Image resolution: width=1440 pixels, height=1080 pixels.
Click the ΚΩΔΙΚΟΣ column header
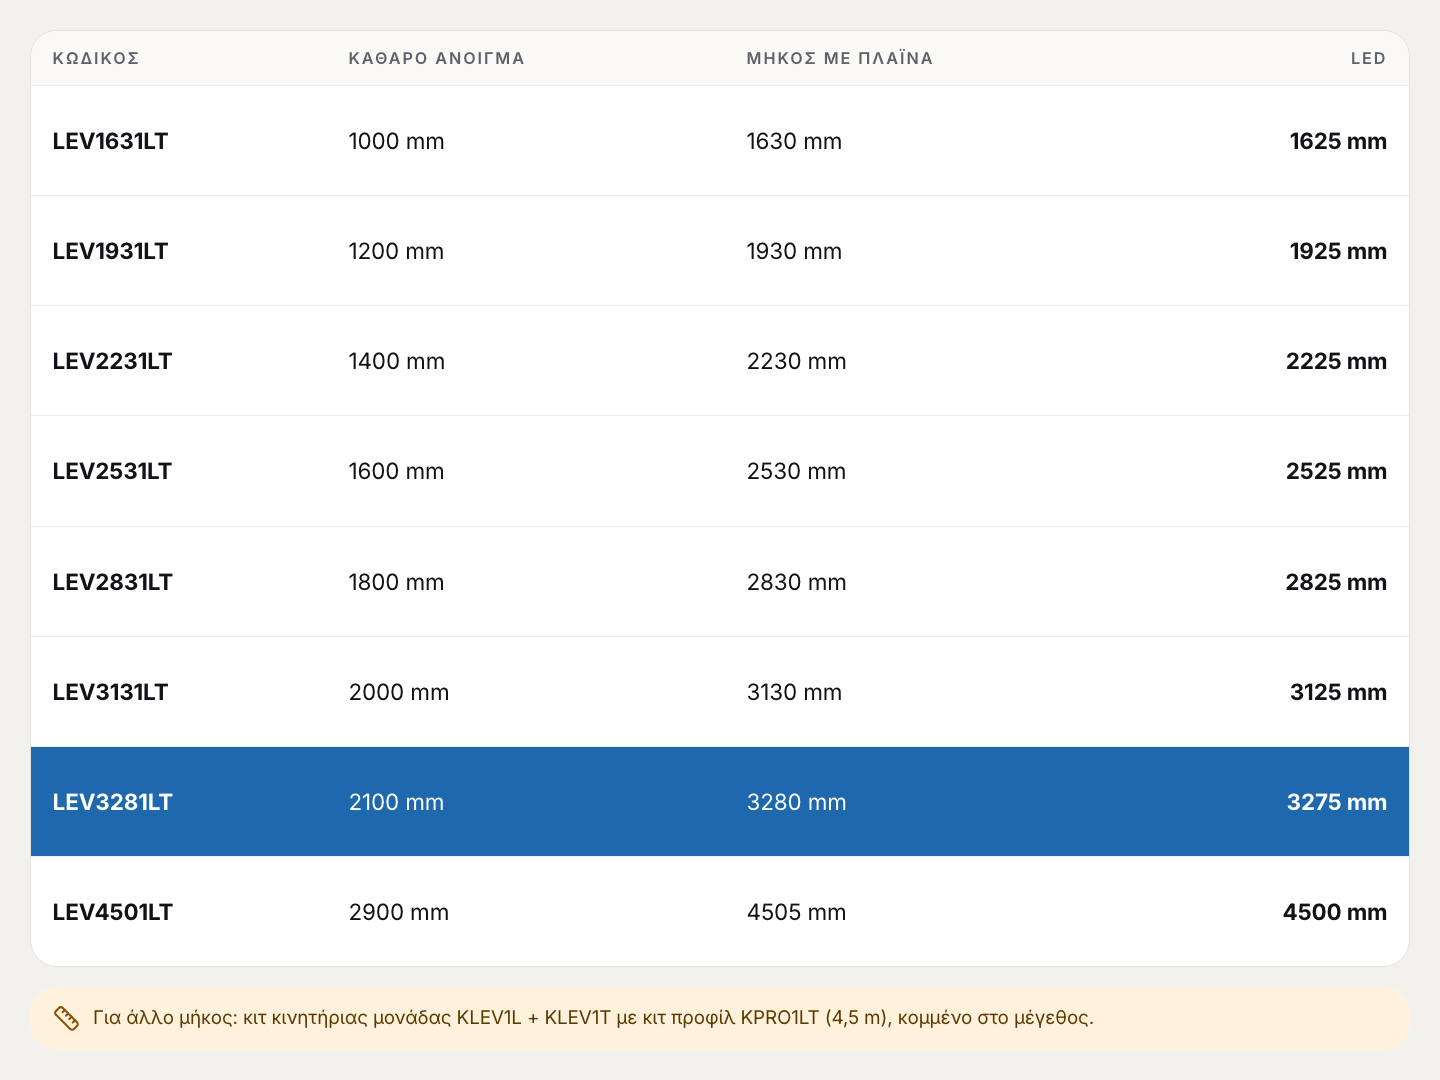click(x=96, y=58)
